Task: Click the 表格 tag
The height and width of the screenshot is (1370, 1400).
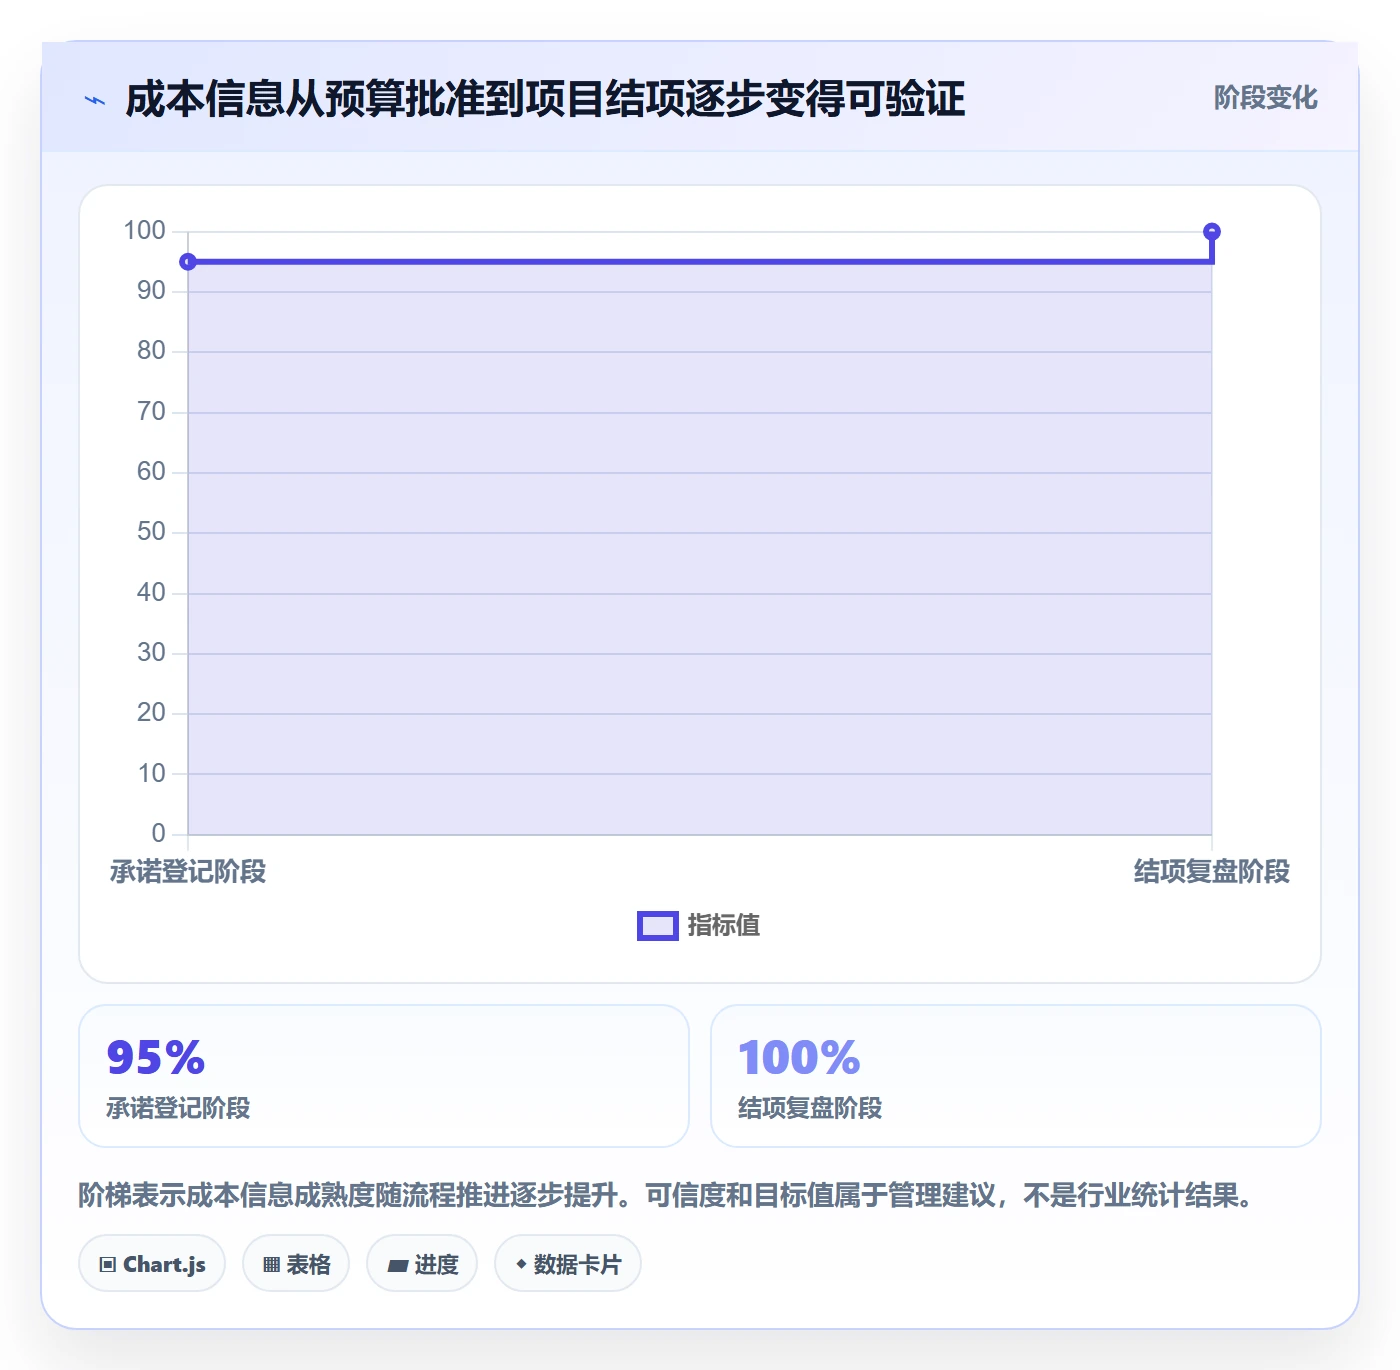Action: tap(296, 1264)
